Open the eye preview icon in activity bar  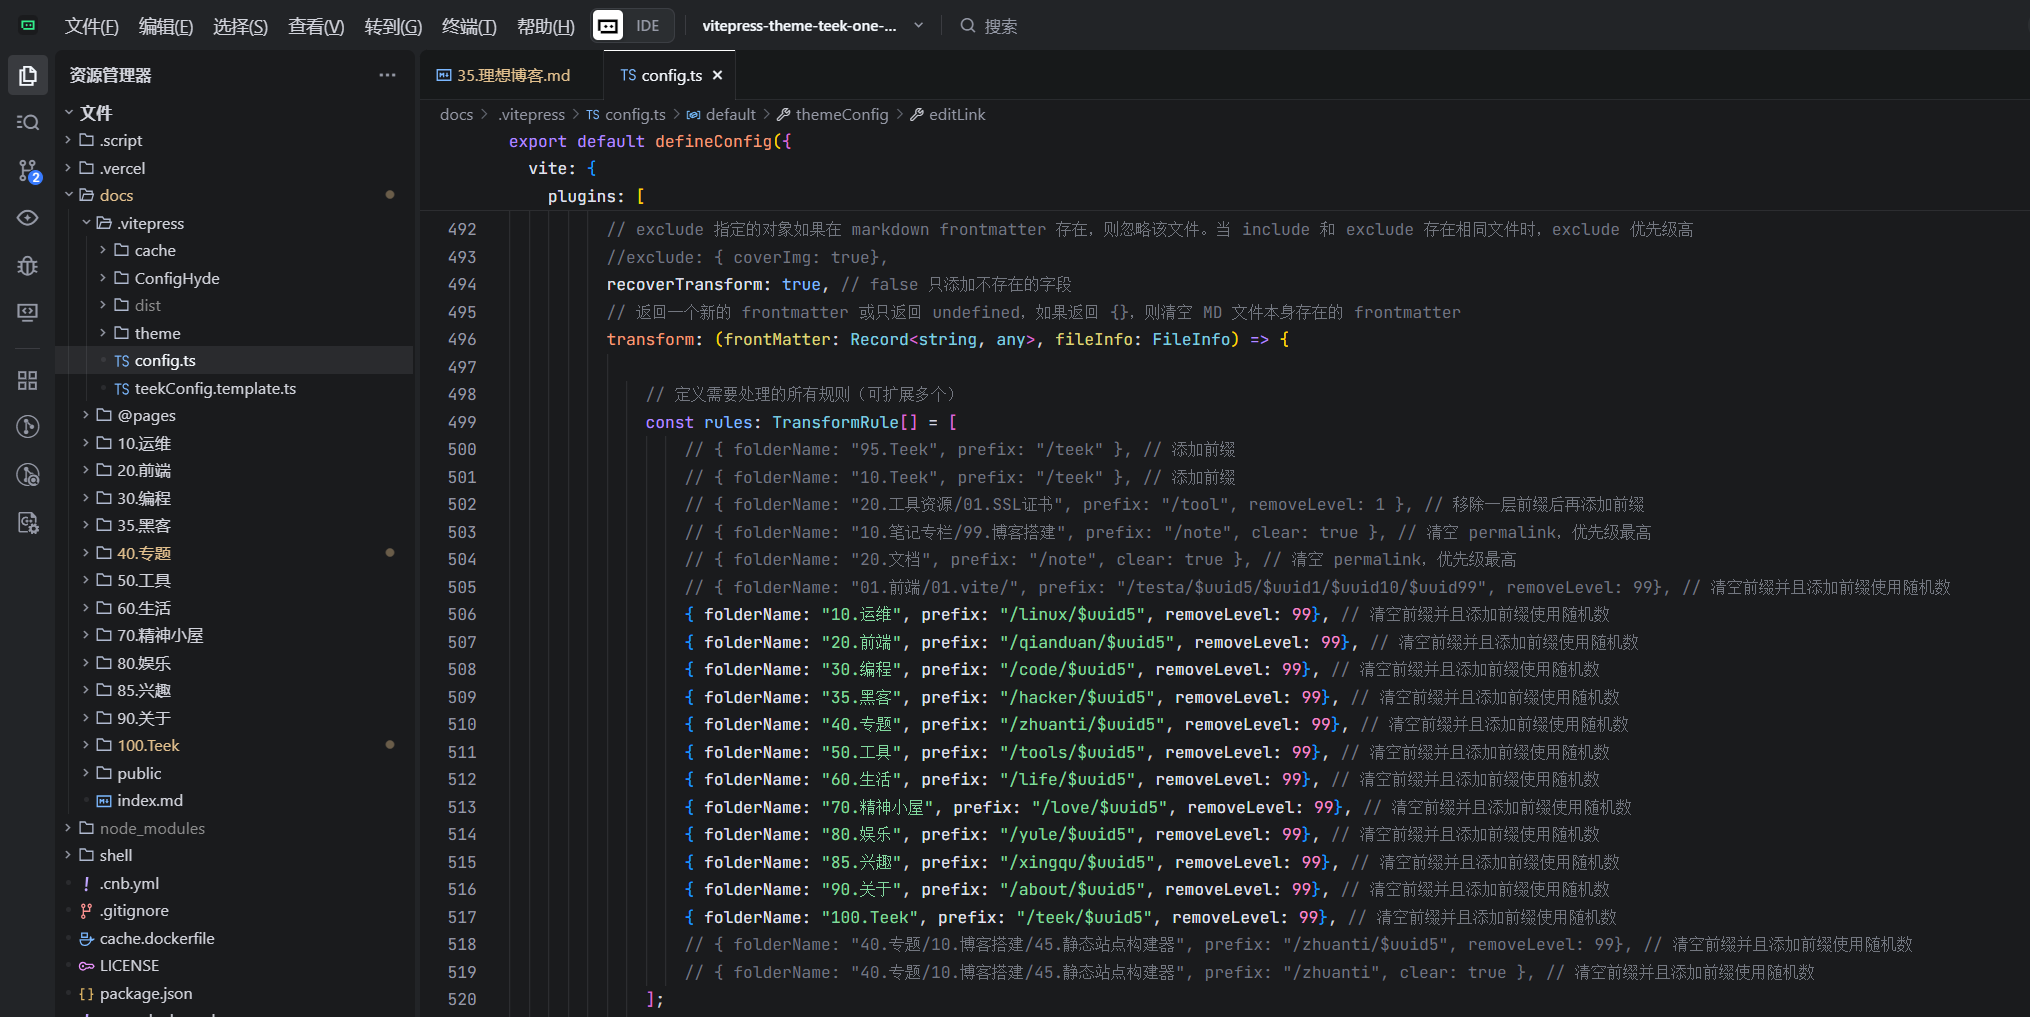(x=28, y=218)
